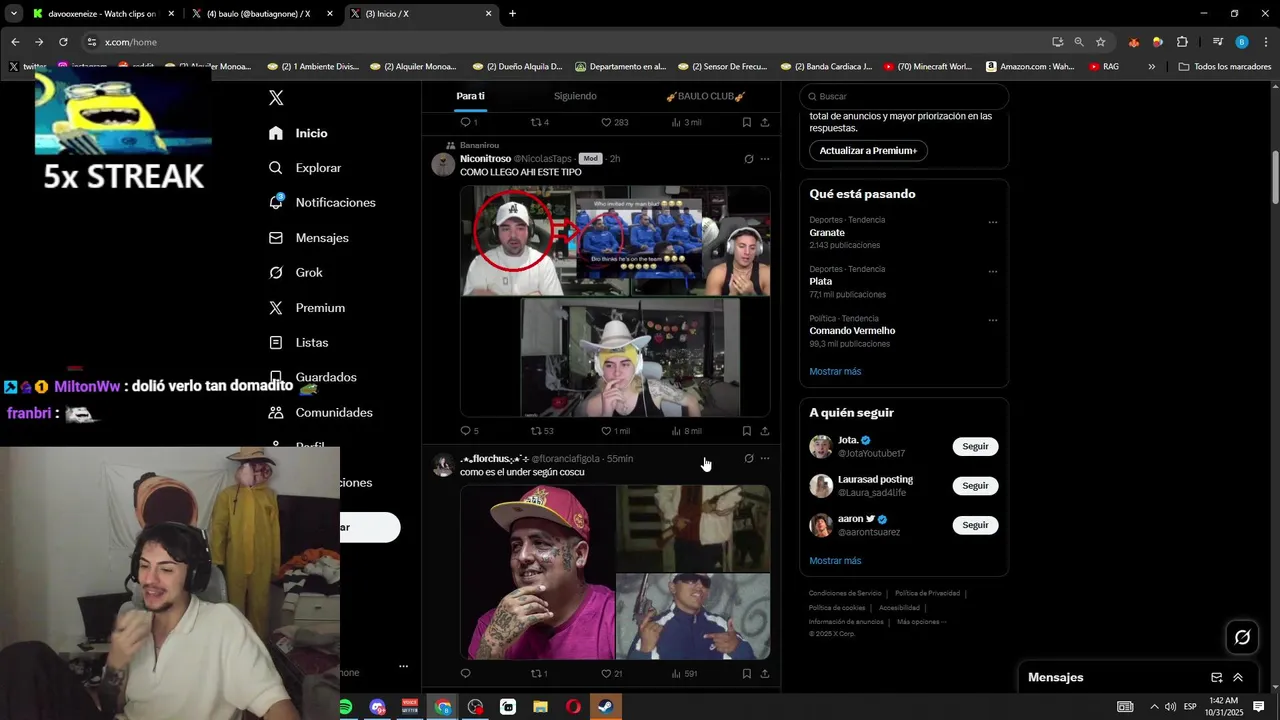Switch to the BAULO CLUB tab

click(706, 96)
